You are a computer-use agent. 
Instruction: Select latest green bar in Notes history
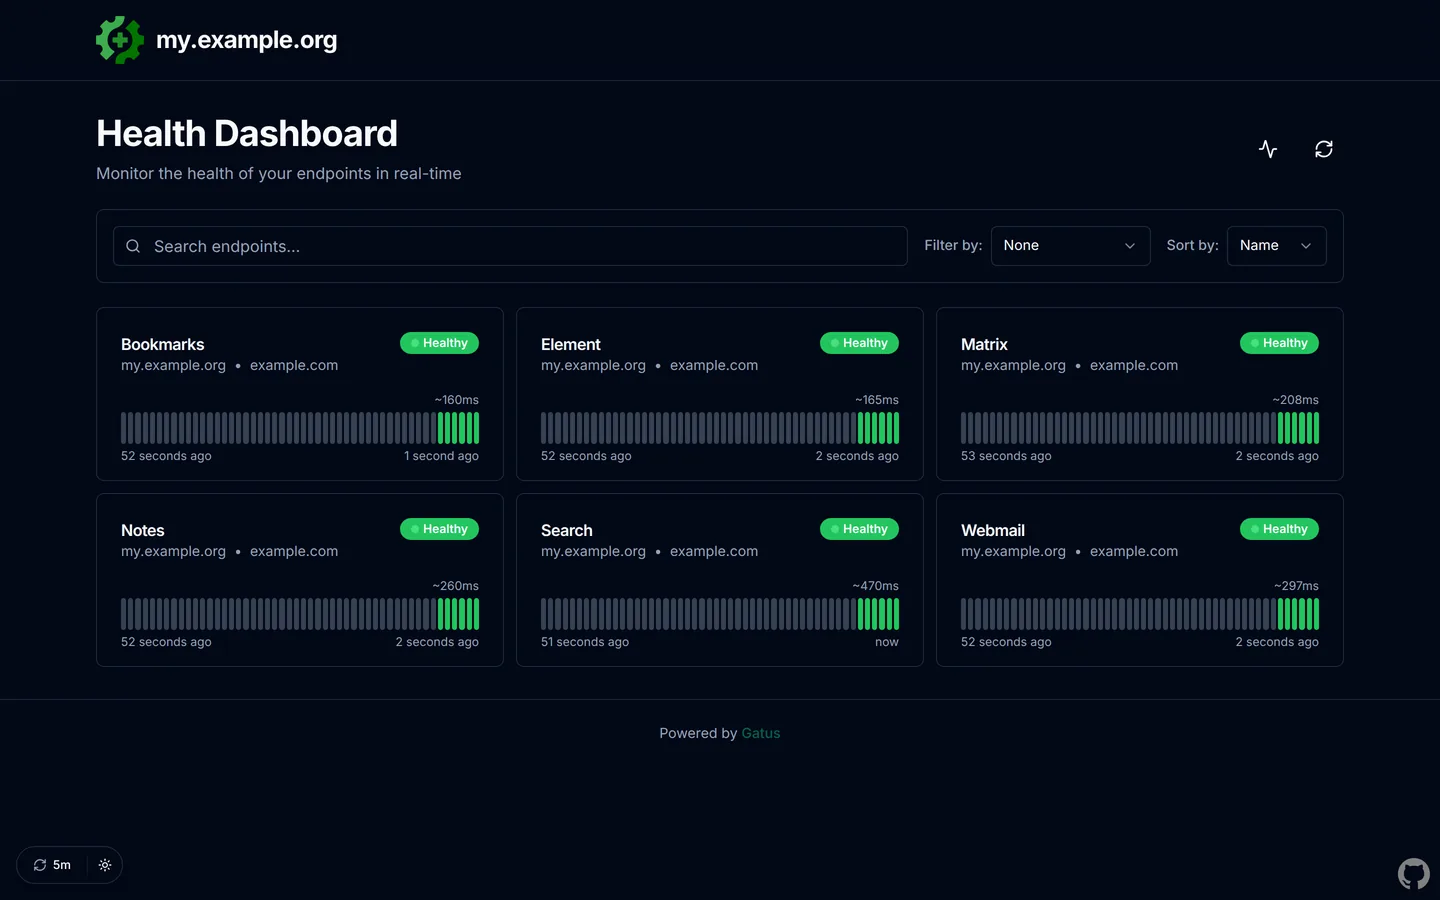tap(476, 614)
